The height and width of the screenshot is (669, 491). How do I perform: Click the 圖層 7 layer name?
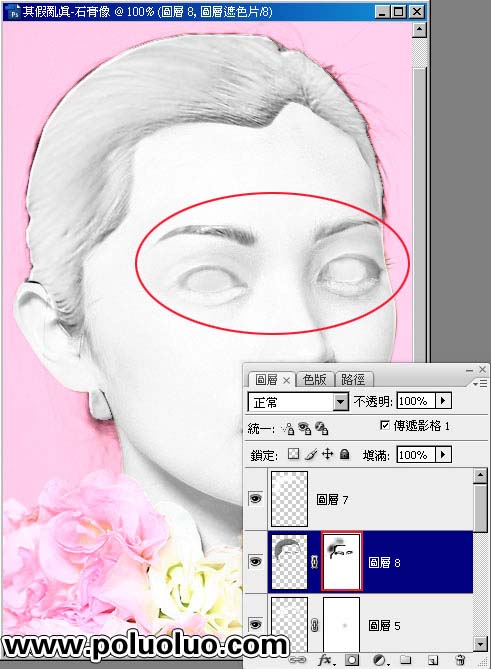332,499
